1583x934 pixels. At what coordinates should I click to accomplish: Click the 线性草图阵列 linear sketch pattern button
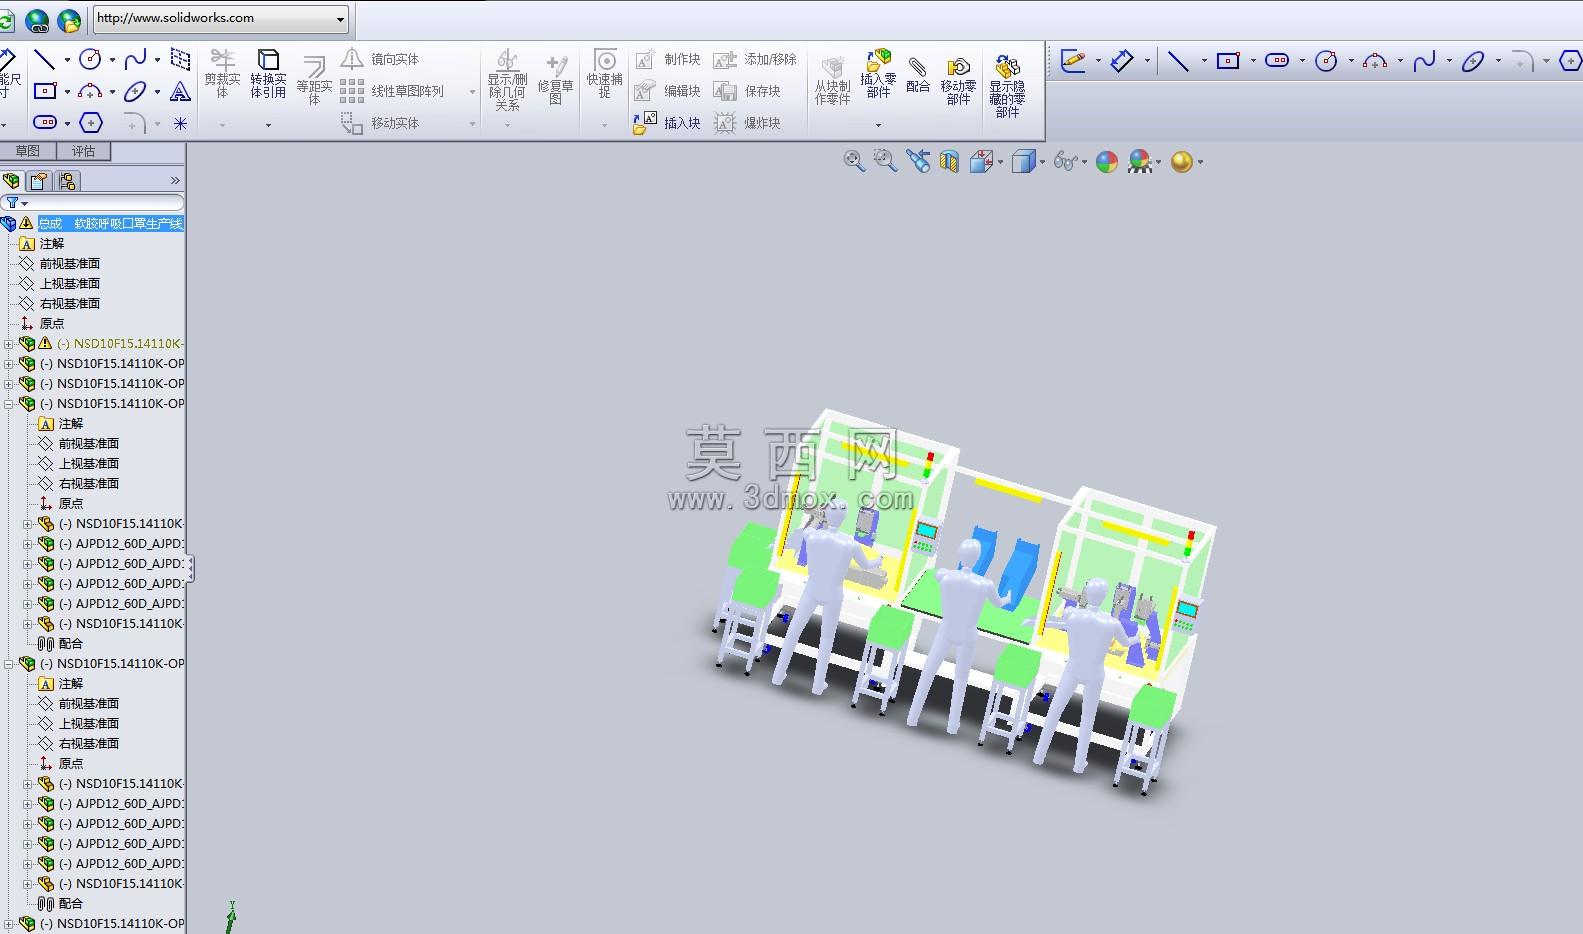click(x=393, y=91)
